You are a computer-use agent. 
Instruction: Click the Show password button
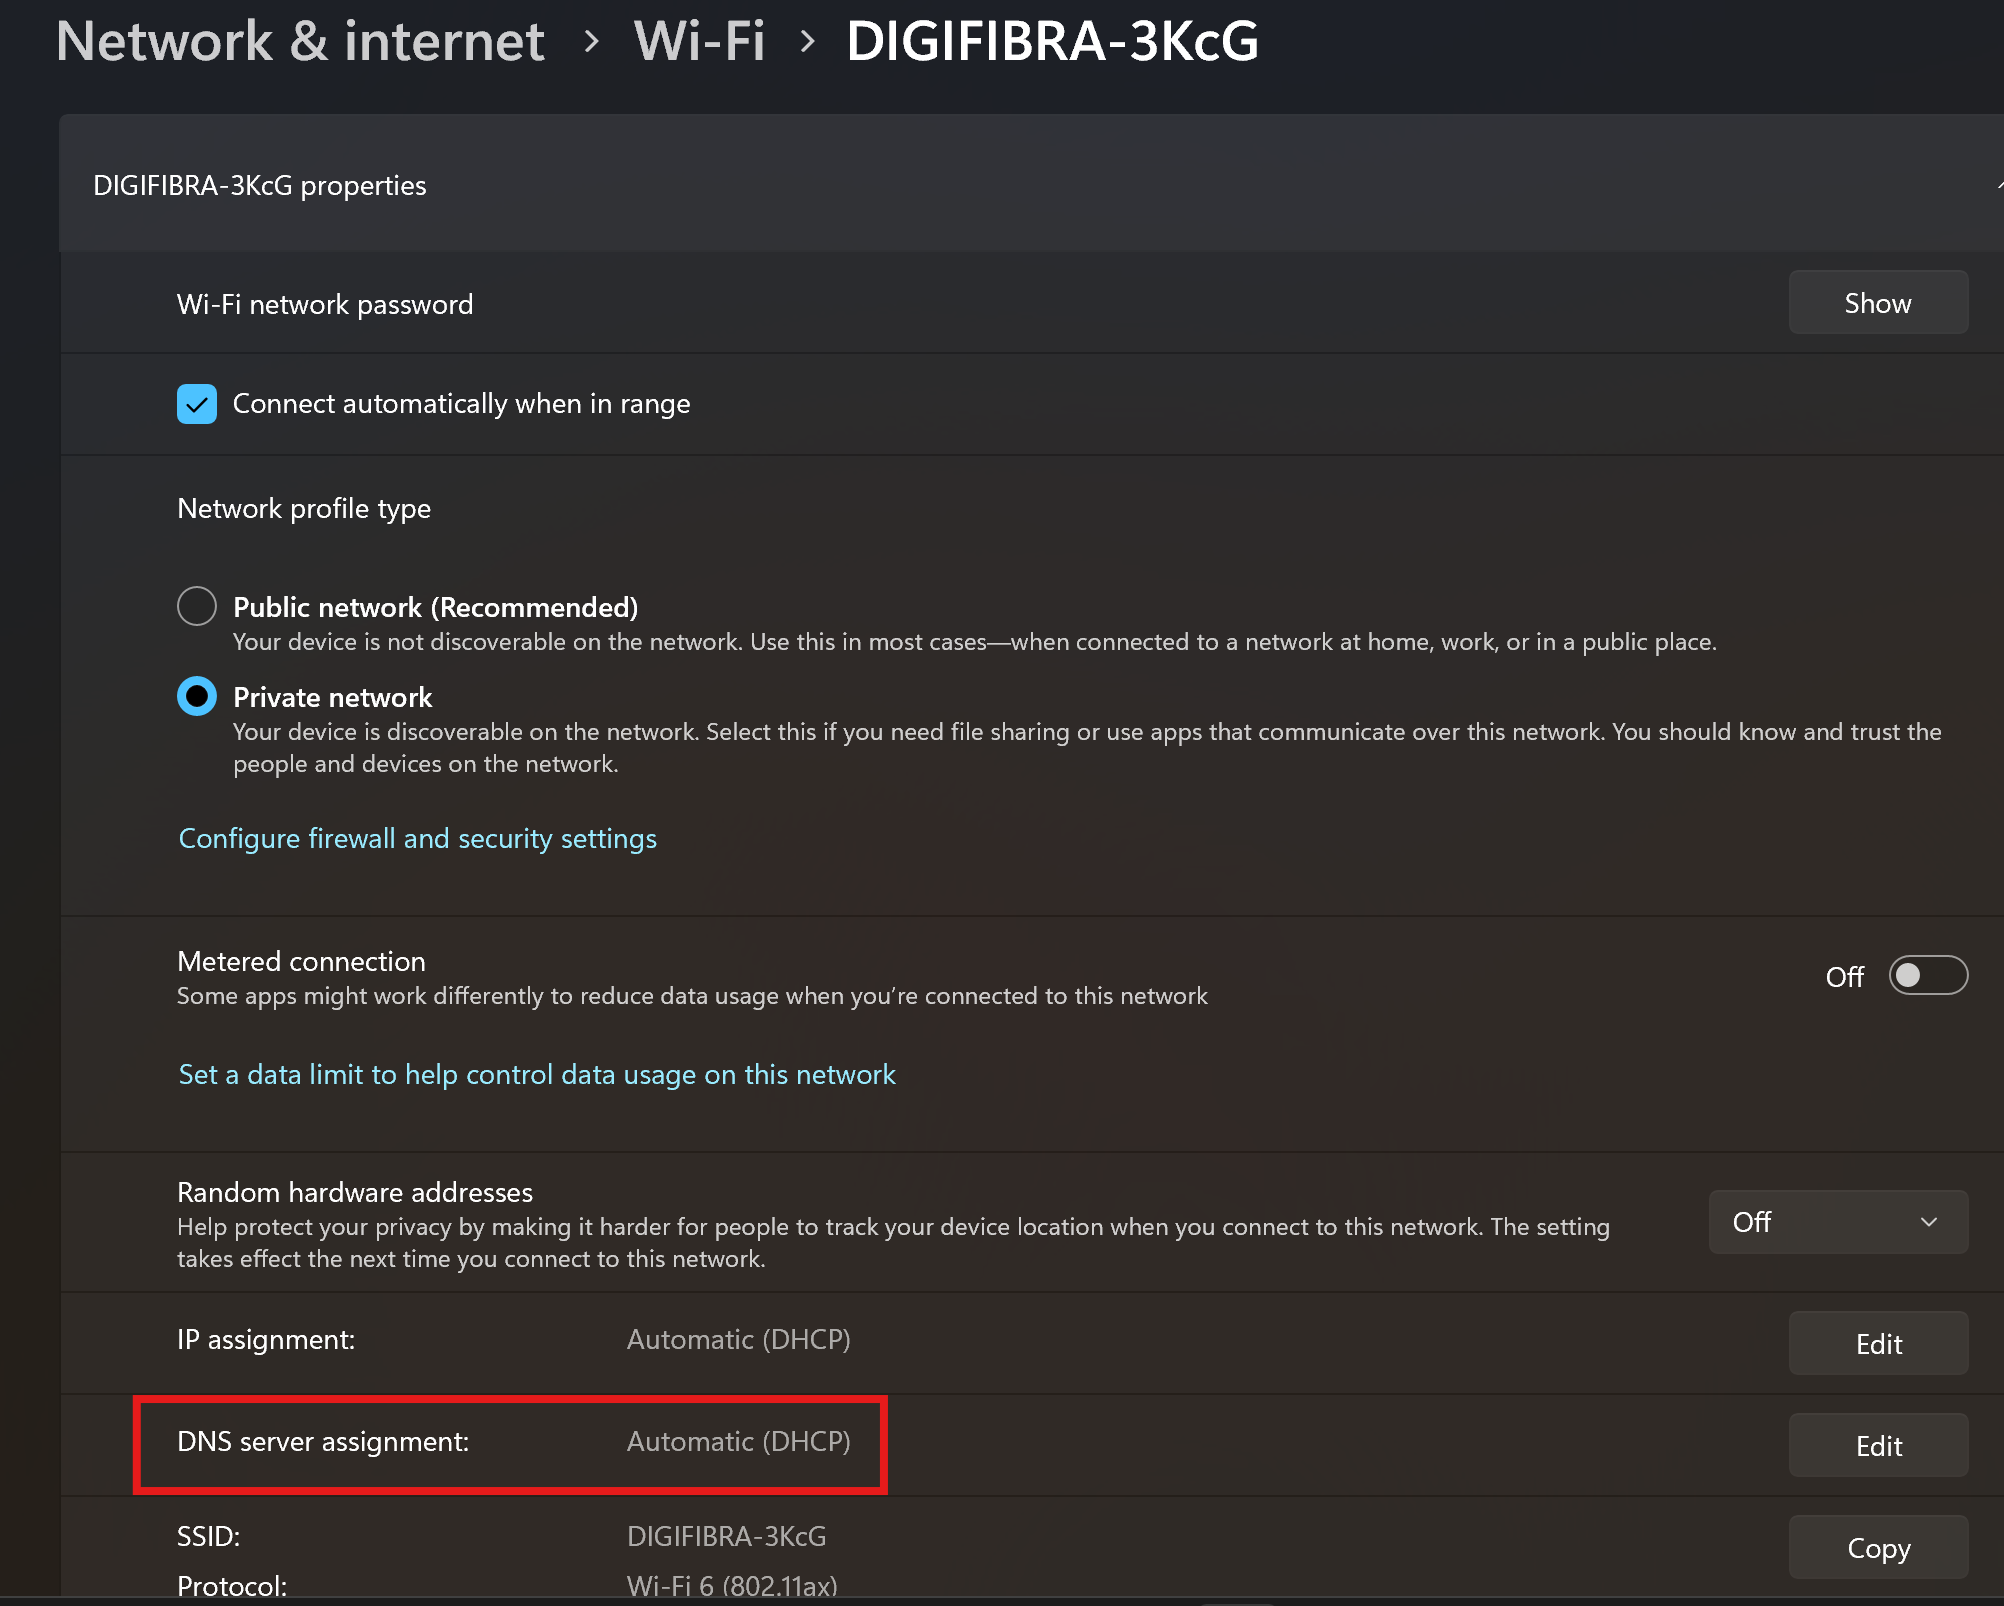[1877, 303]
